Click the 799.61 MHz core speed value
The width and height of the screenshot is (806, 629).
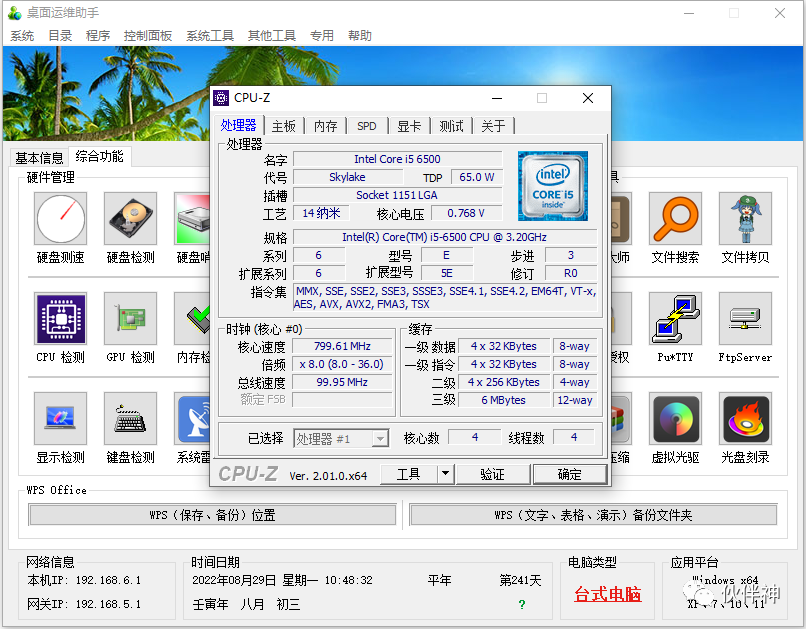tap(342, 346)
